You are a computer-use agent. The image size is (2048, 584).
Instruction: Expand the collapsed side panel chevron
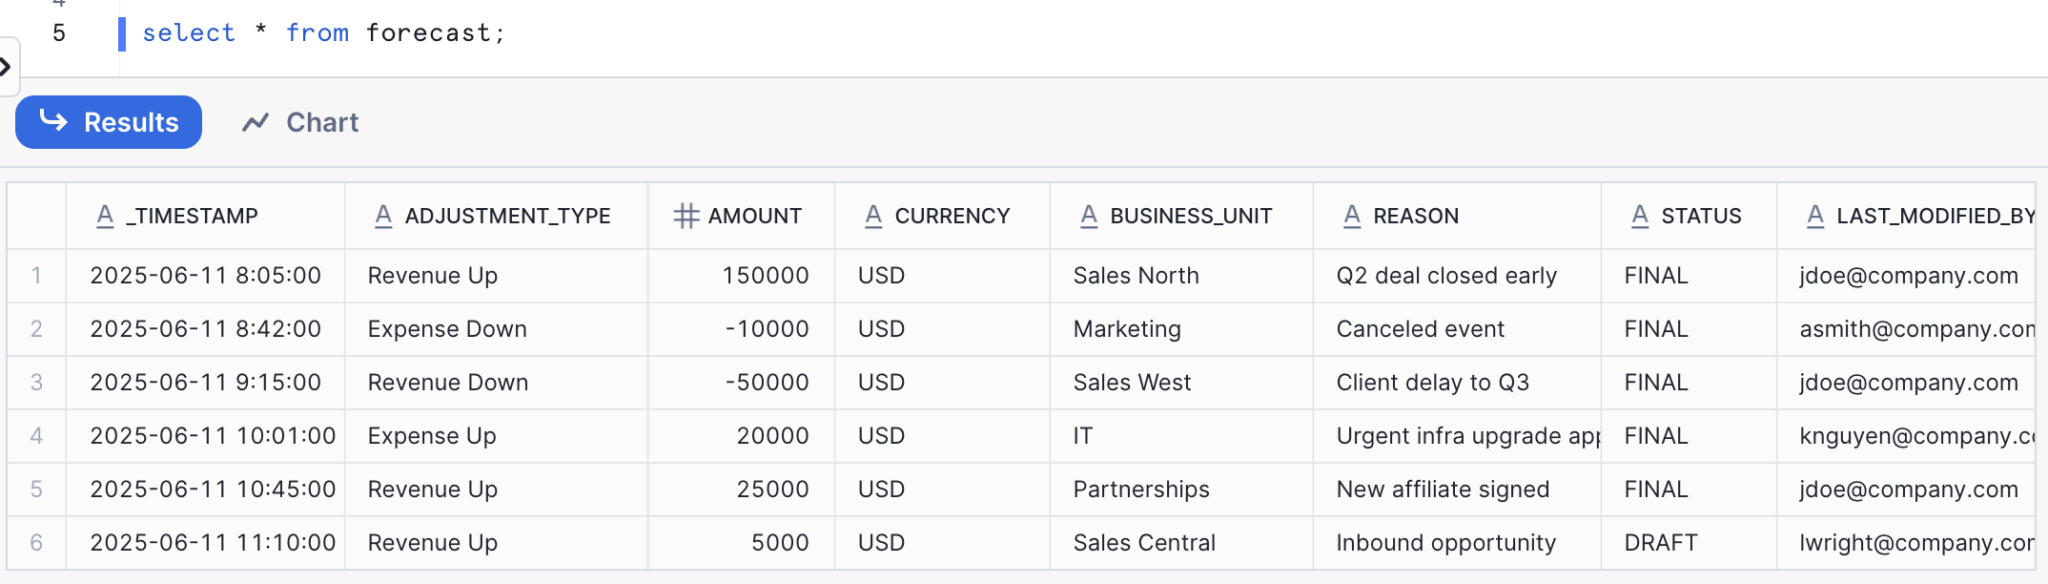[x=6, y=67]
